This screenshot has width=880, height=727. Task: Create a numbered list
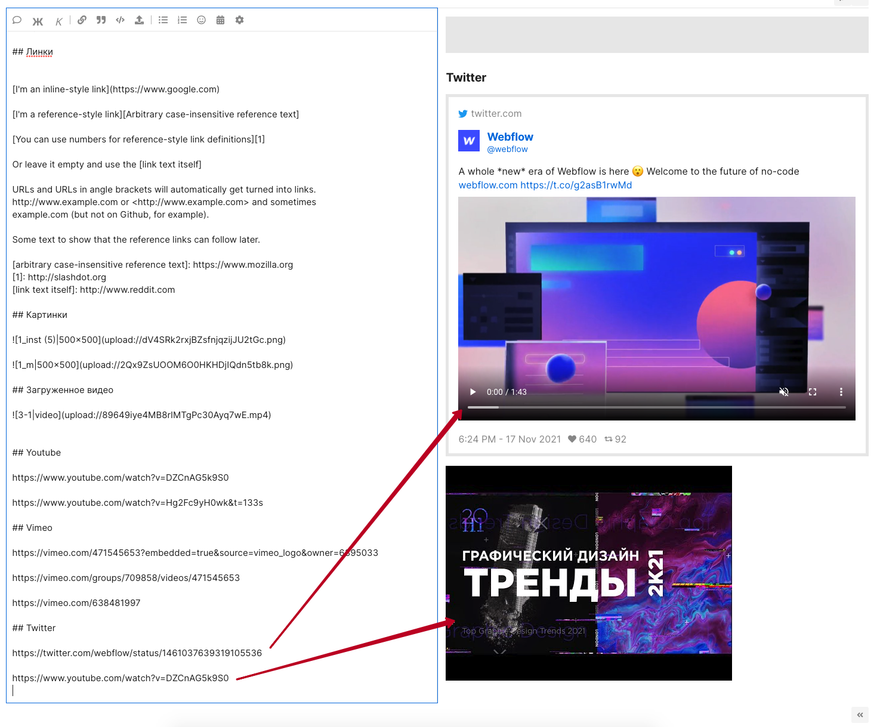coord(182,20)
